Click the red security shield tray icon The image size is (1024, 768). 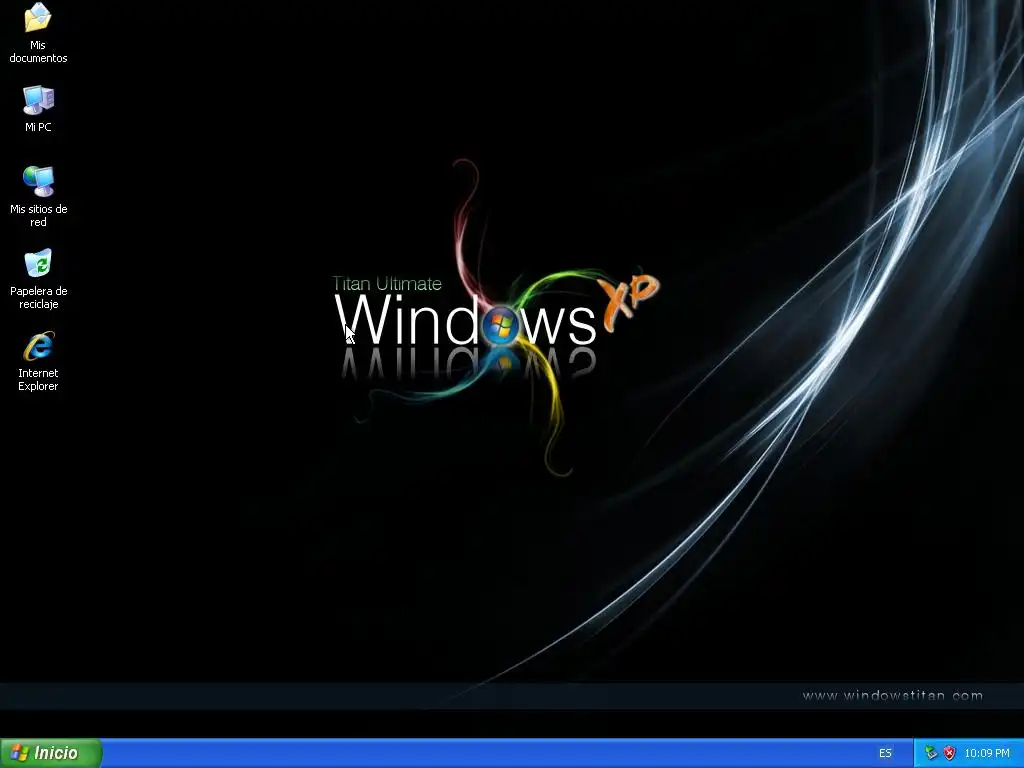pos(950,753)
